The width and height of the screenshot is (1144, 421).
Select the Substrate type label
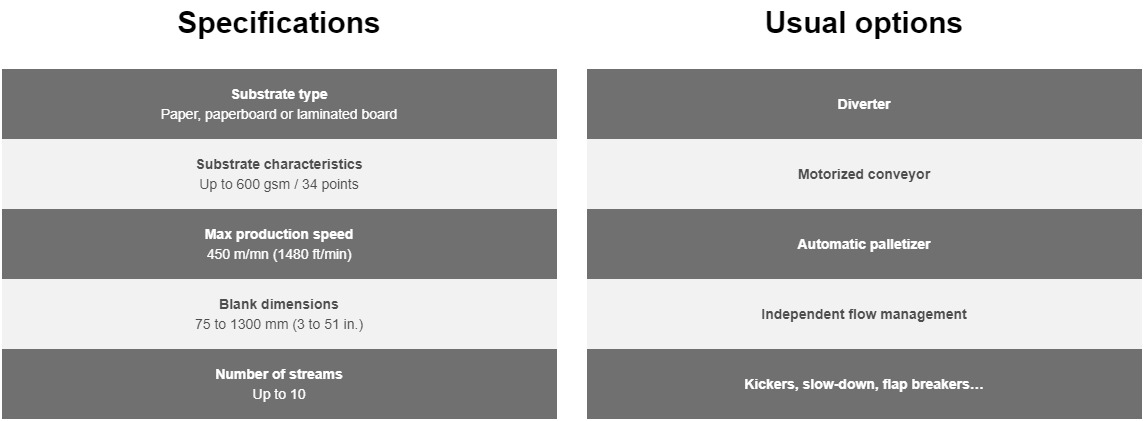point(279,94)
